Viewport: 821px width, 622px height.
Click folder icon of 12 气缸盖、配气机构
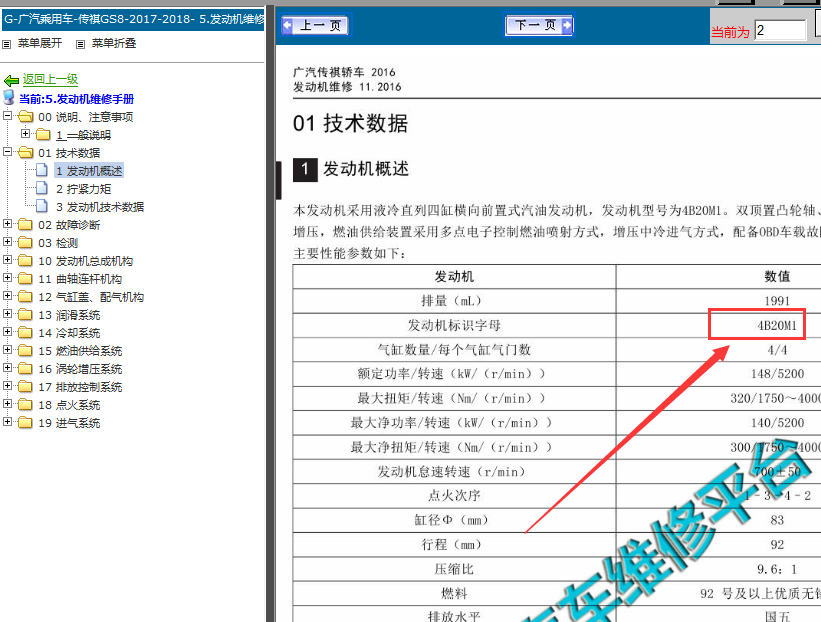25,296
